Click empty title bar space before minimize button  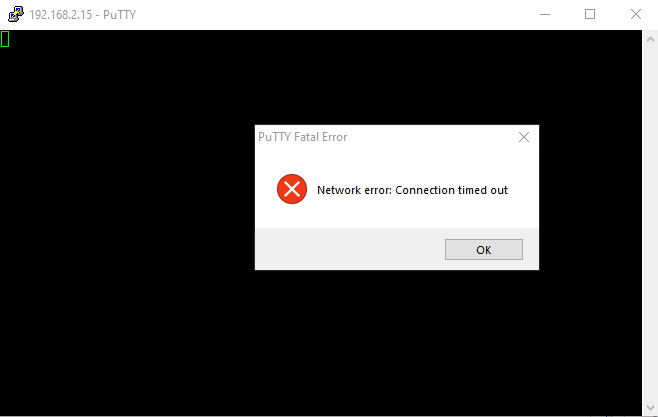tap(336, 14)
